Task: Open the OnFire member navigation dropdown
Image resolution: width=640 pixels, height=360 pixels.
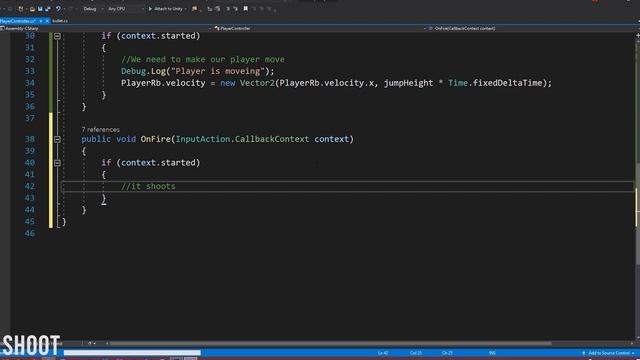Action: [x=531, y=29]
